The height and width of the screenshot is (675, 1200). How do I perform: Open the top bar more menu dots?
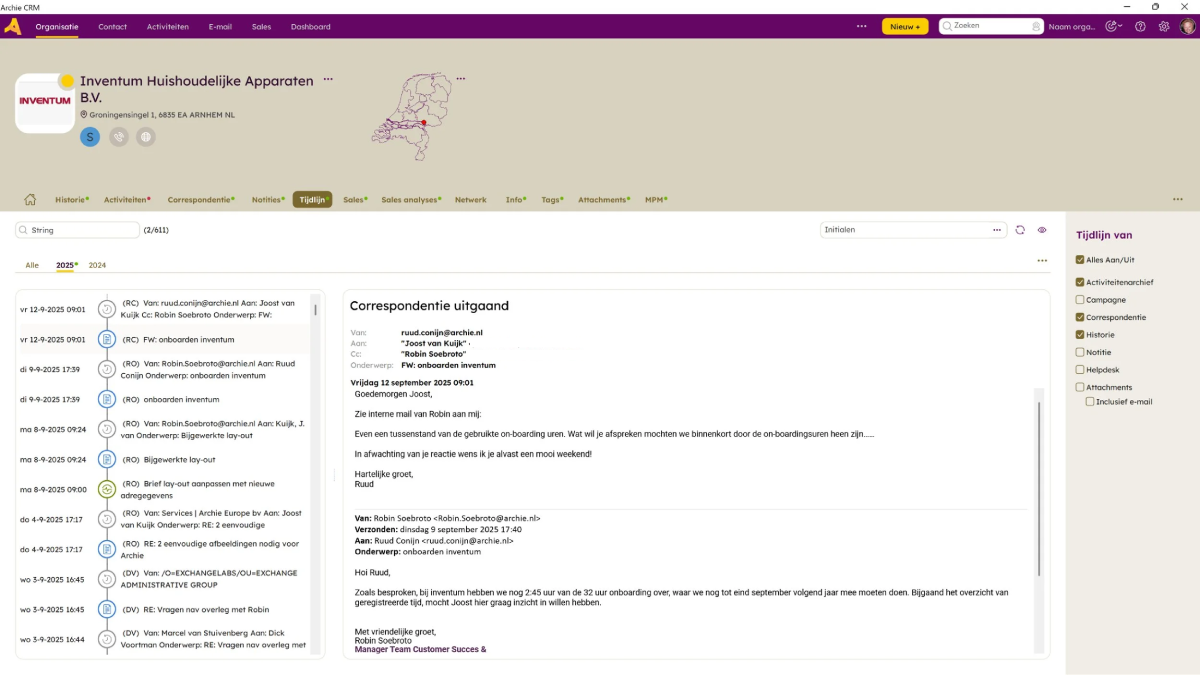(862, 26)
